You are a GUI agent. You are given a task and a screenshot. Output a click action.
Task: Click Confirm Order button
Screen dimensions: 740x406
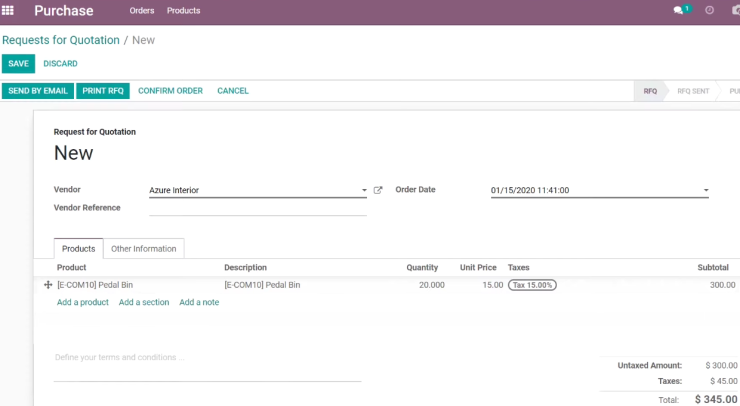(x=170, y=91)
